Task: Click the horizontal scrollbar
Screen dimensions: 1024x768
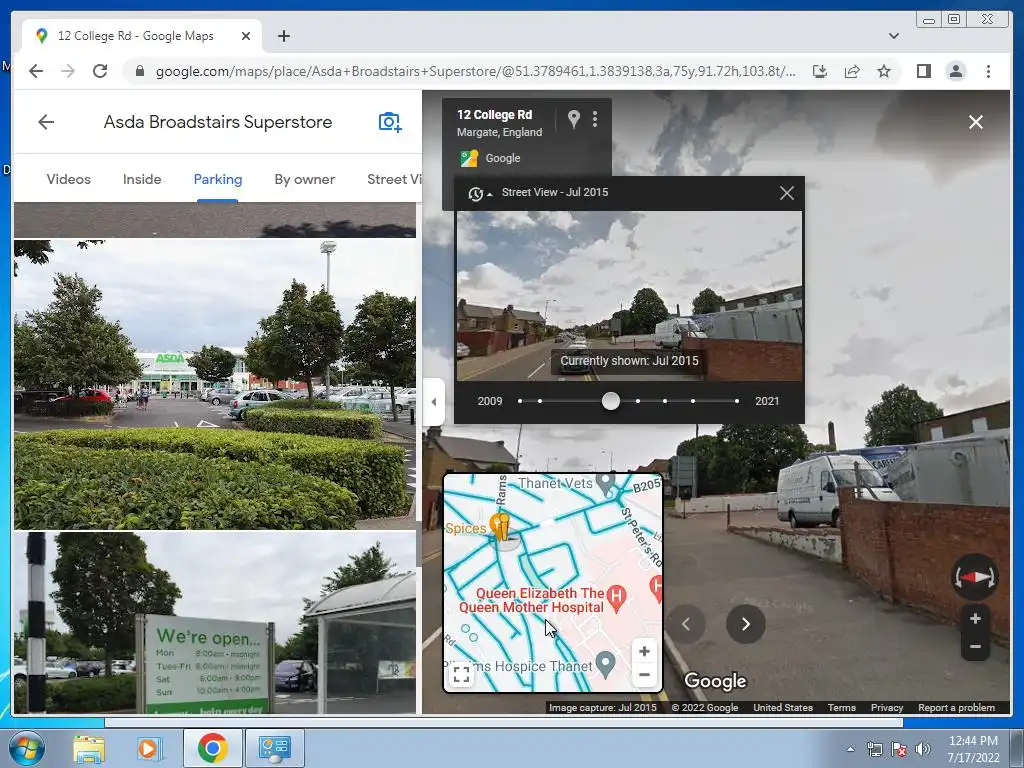Action: 504,723
